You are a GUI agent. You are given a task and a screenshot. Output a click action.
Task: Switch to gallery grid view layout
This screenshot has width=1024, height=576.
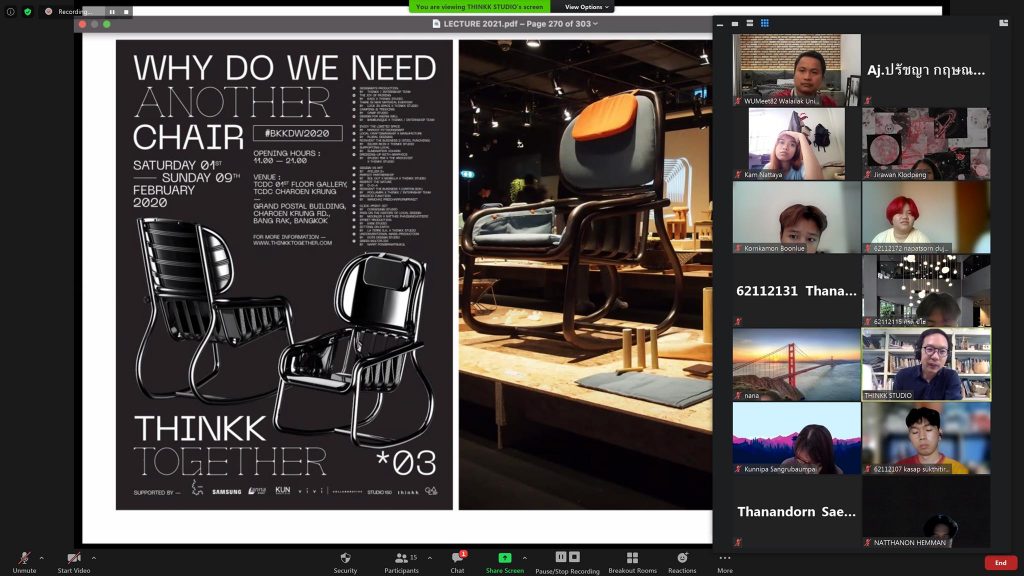(765, 23)
